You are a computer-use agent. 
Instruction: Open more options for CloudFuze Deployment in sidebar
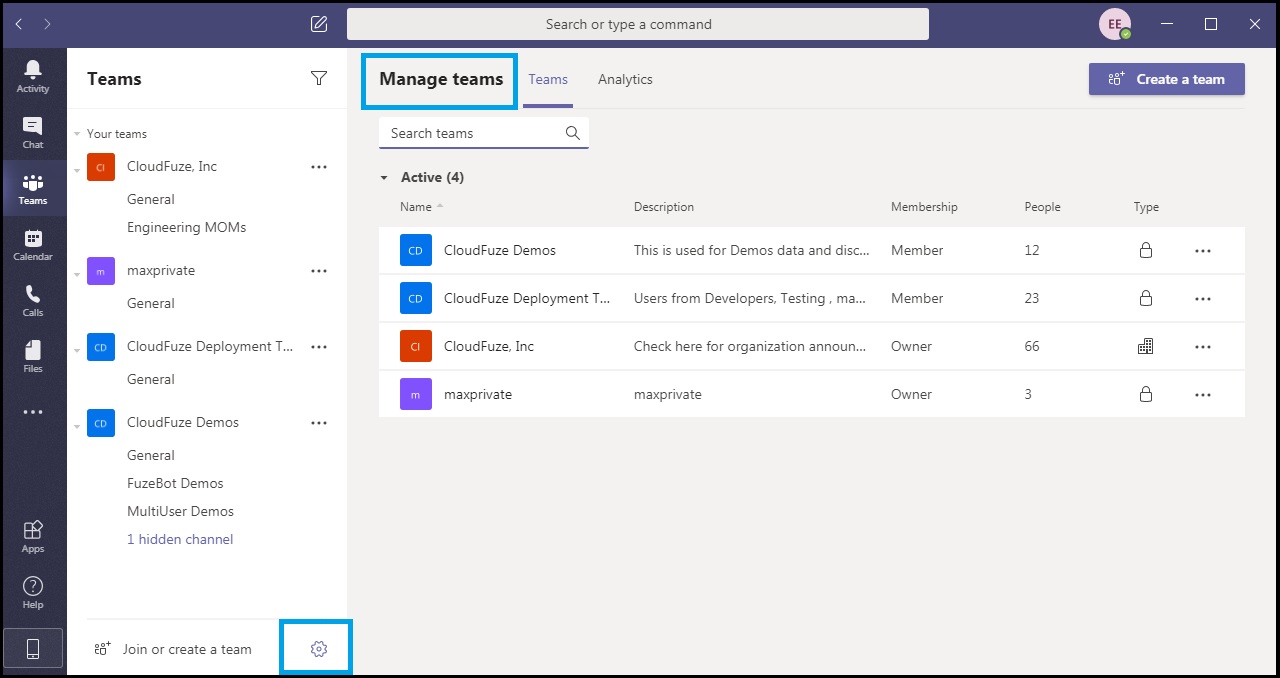[x=319, y=347]
